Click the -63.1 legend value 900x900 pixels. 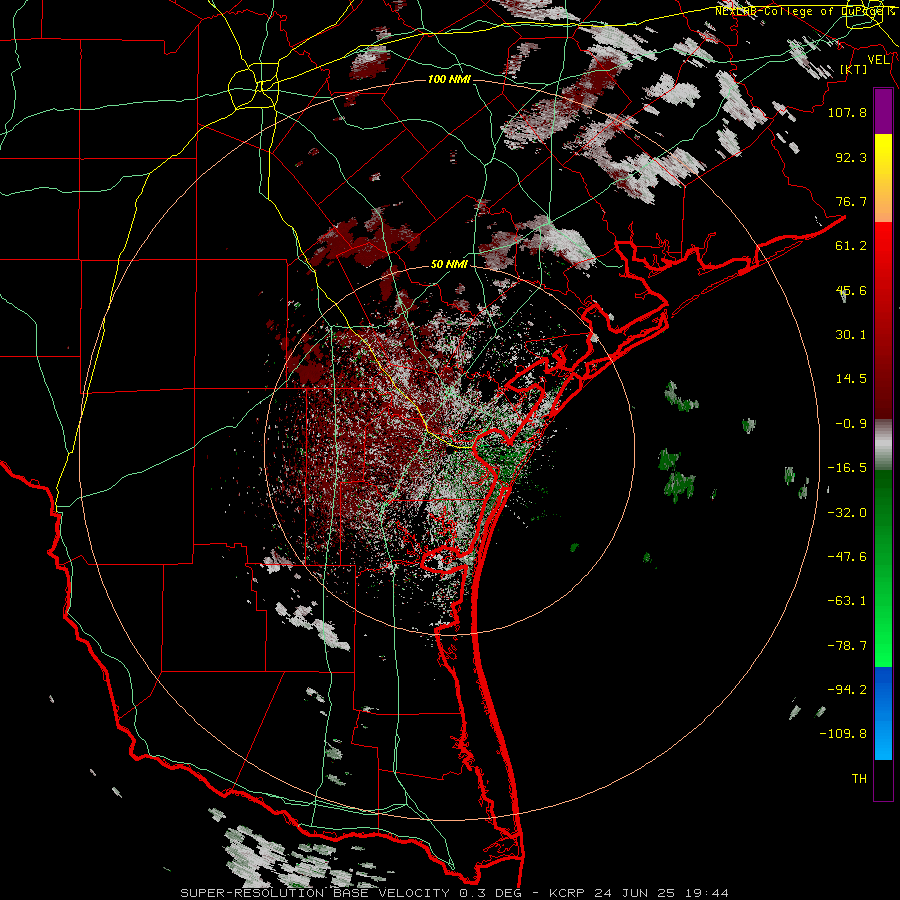pos(847,601)
